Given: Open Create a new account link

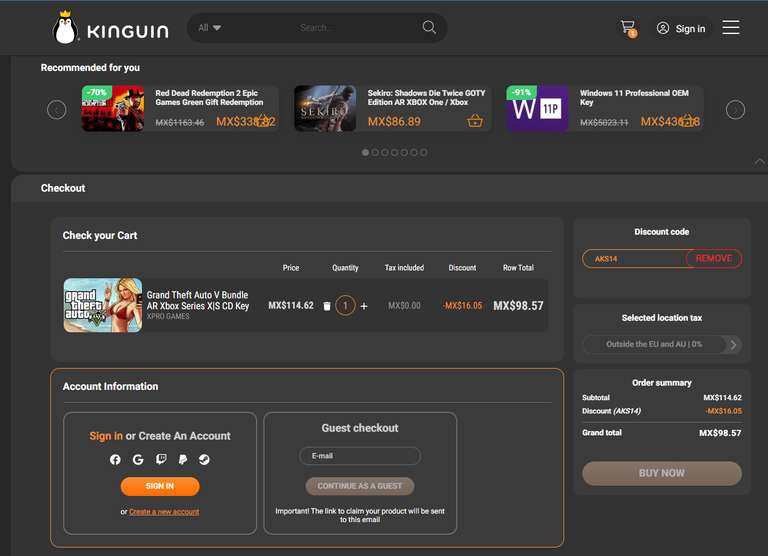Looking at the screenshot, I should click(x=164, y=511).
